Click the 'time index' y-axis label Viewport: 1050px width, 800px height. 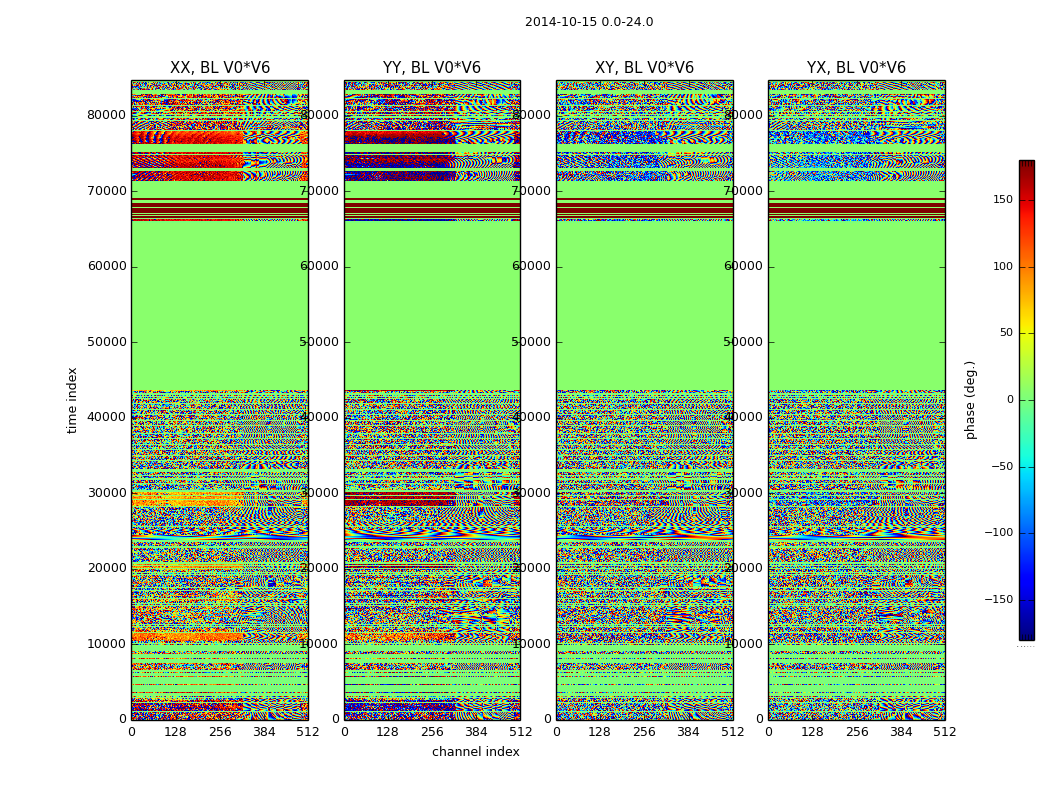point(72,400)
